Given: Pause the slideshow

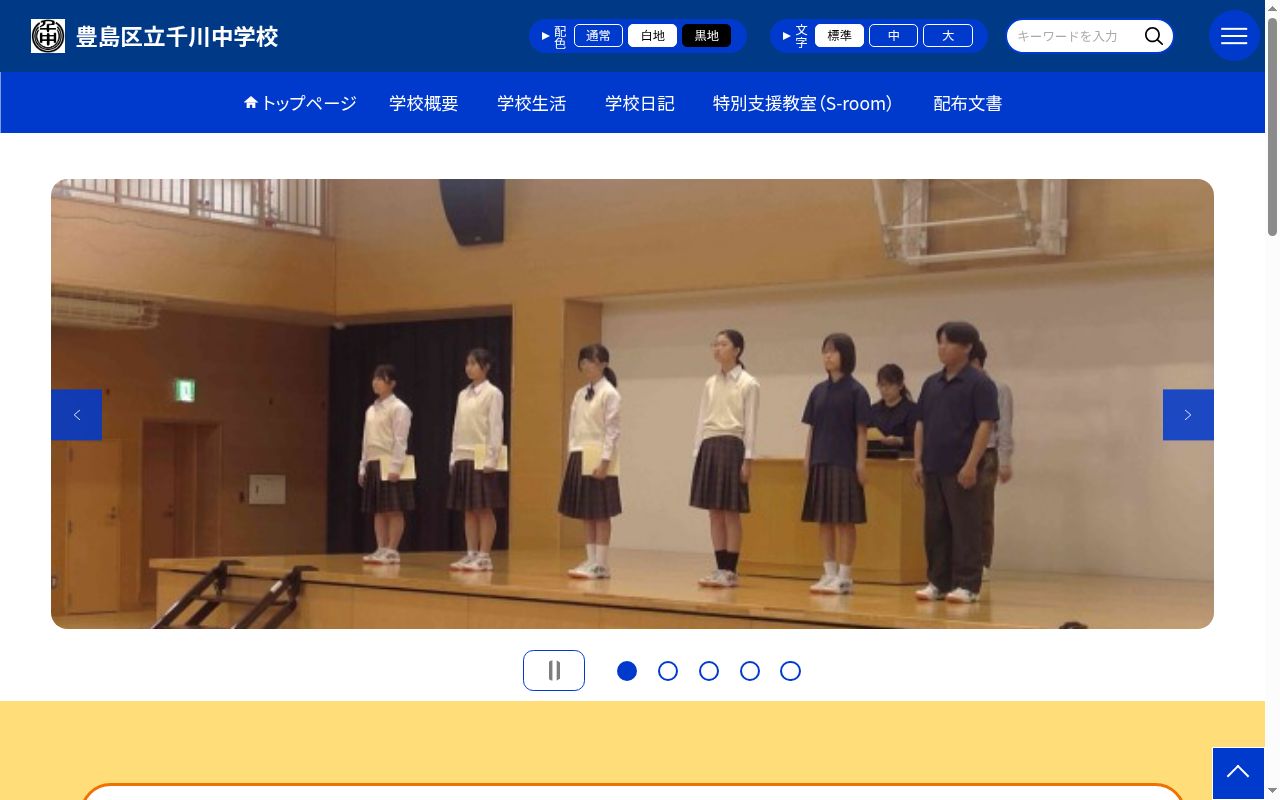Looking at the screenshot, I should coord(554,671).
